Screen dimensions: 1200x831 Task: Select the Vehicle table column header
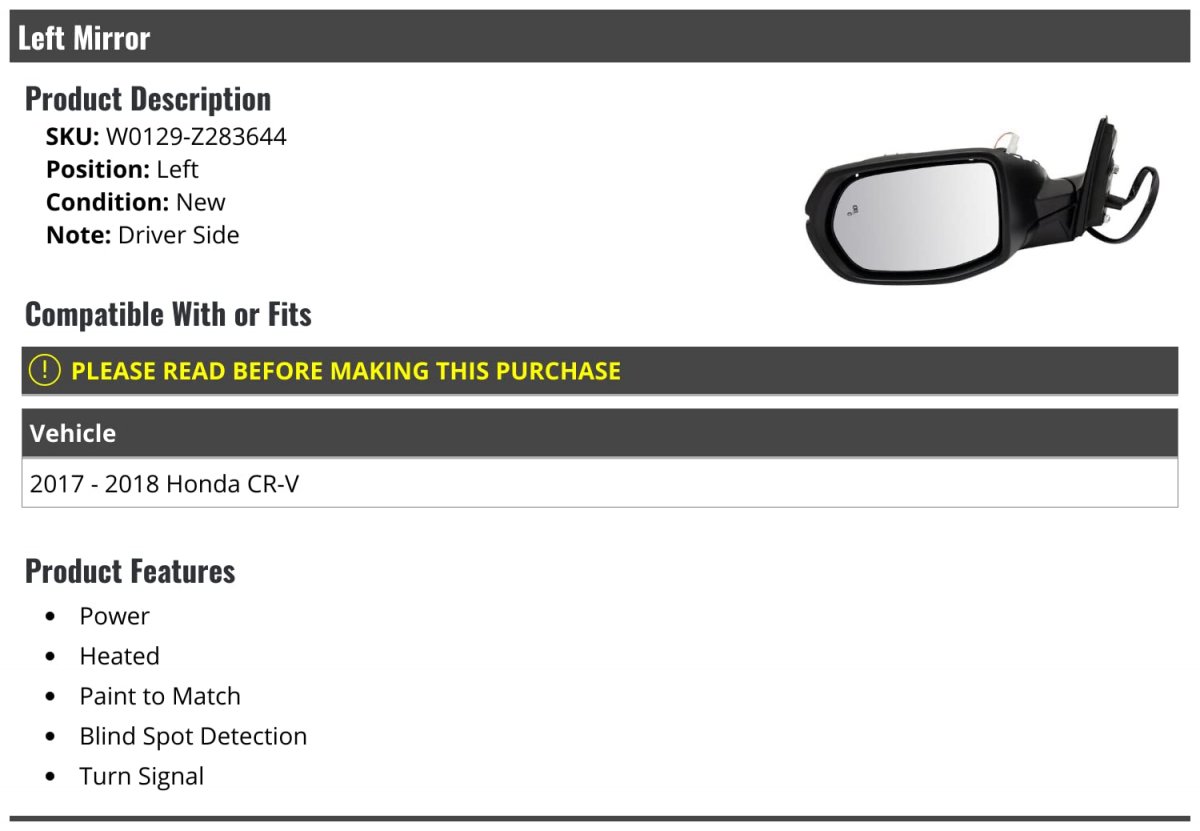coord(73,433)
